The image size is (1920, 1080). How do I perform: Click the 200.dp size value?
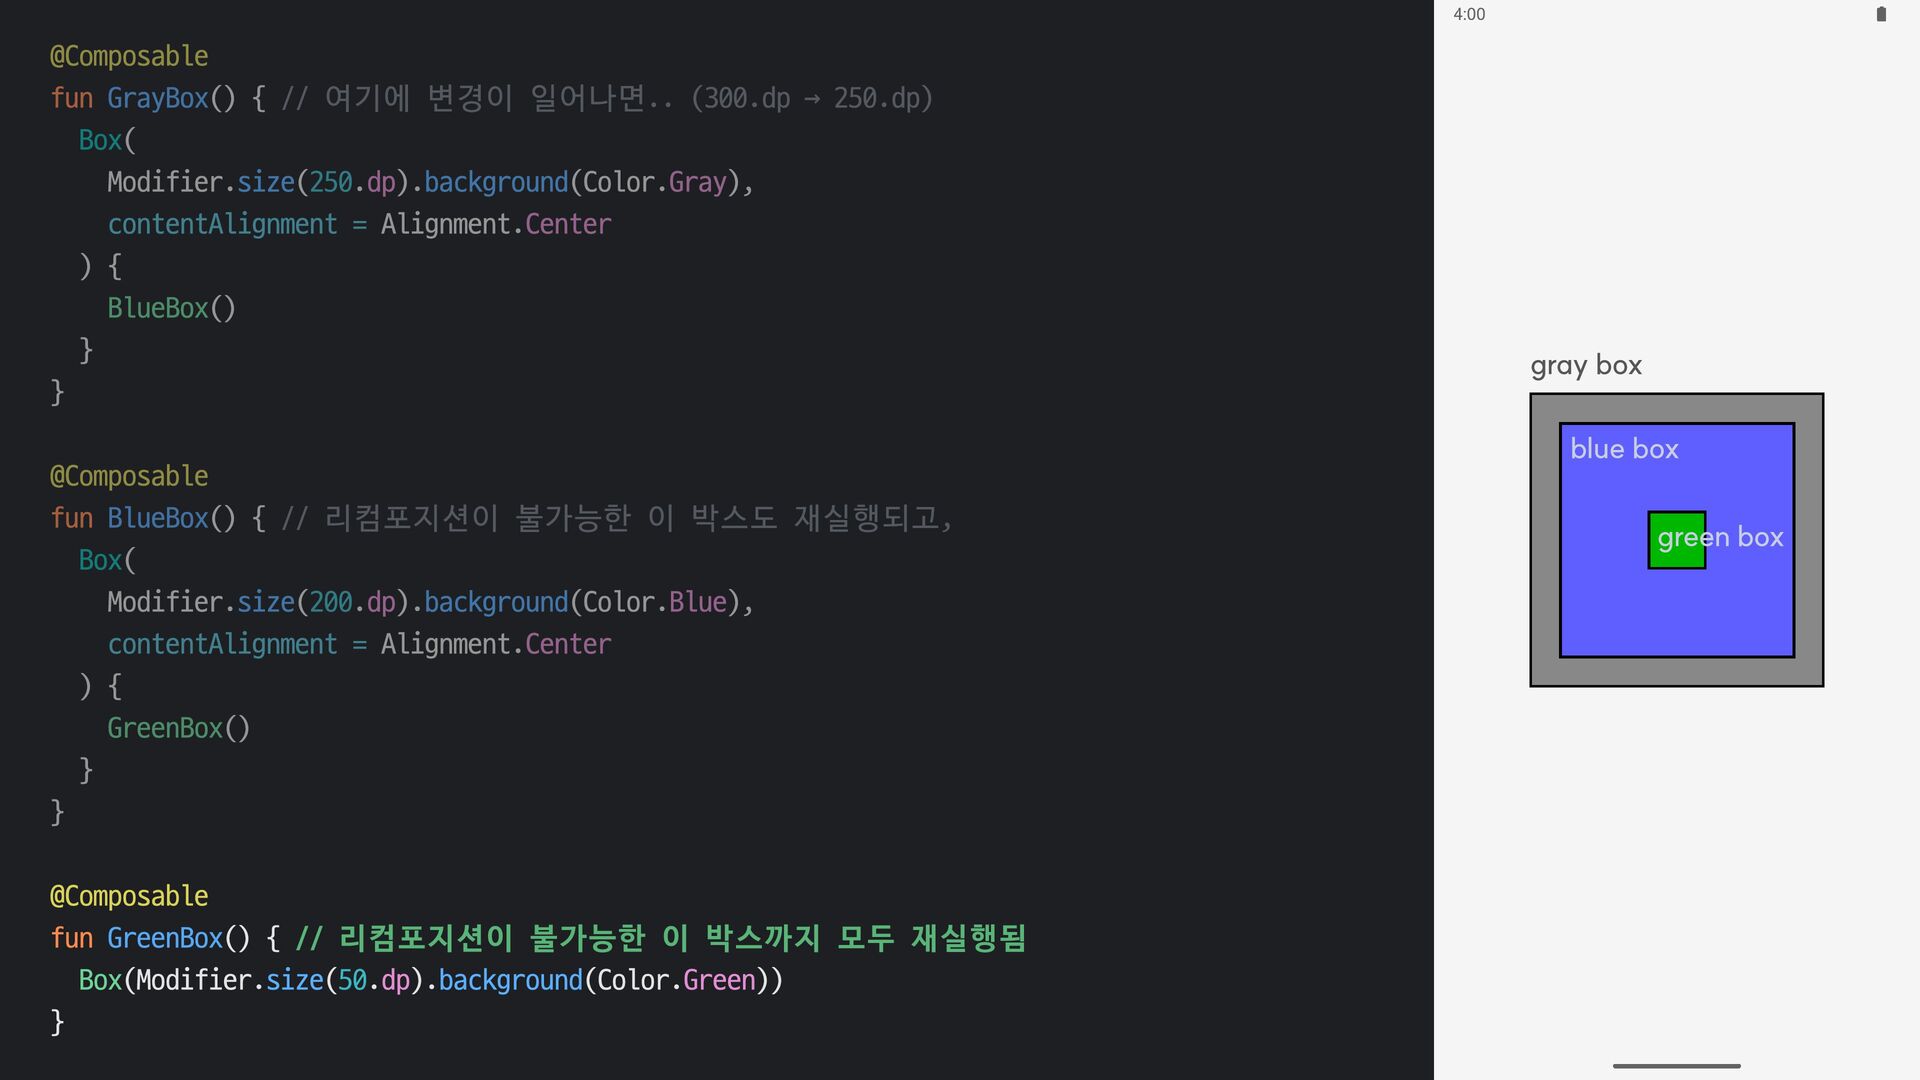click(x=352, y=602)
